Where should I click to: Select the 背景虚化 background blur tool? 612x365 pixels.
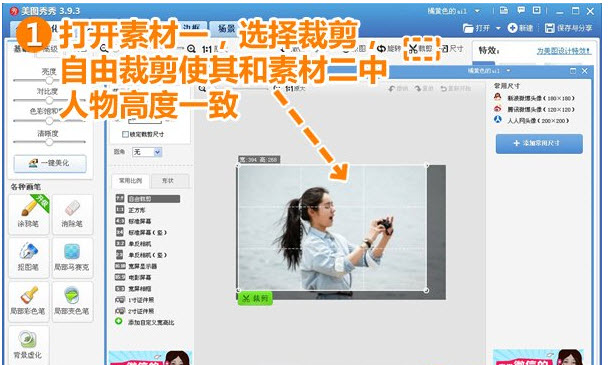tap(28, 345)
